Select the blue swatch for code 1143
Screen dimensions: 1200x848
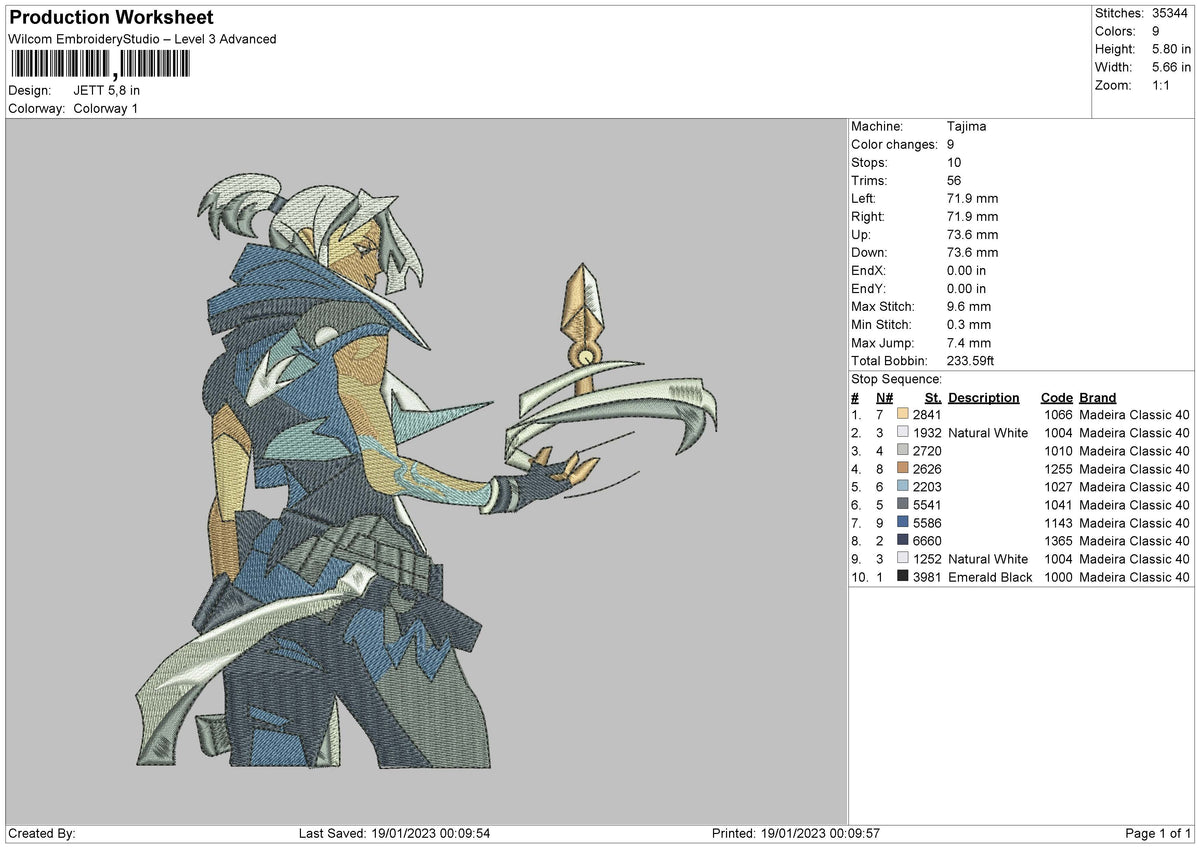[903, 523]
